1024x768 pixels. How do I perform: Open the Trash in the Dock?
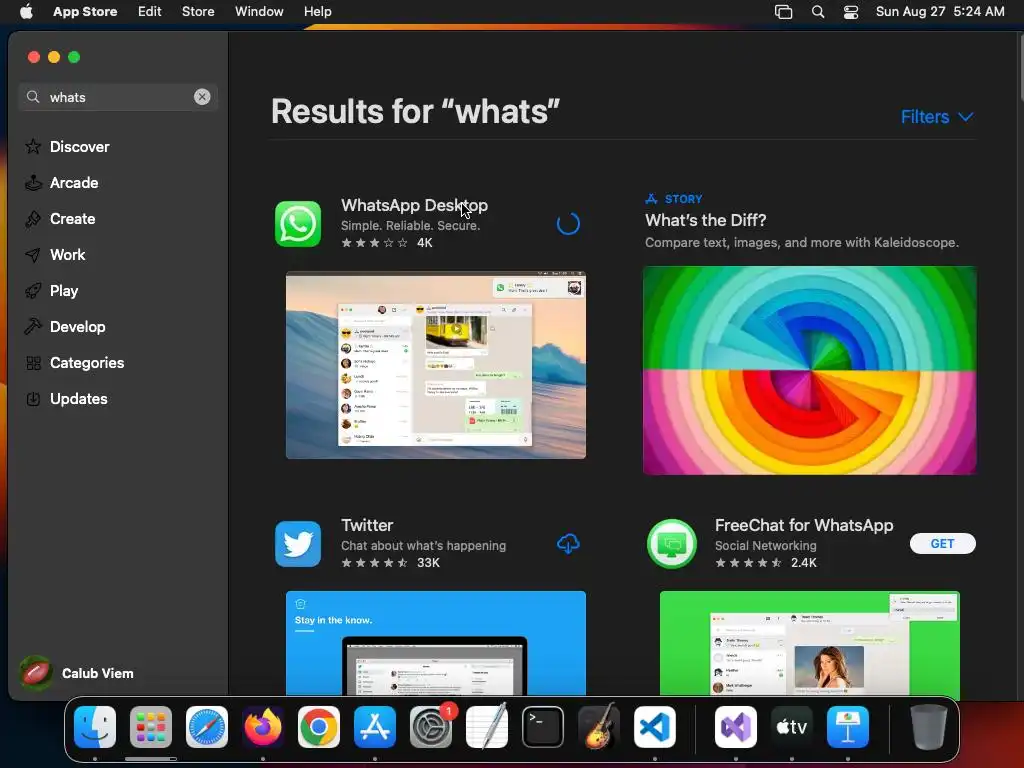click(929, 727)
